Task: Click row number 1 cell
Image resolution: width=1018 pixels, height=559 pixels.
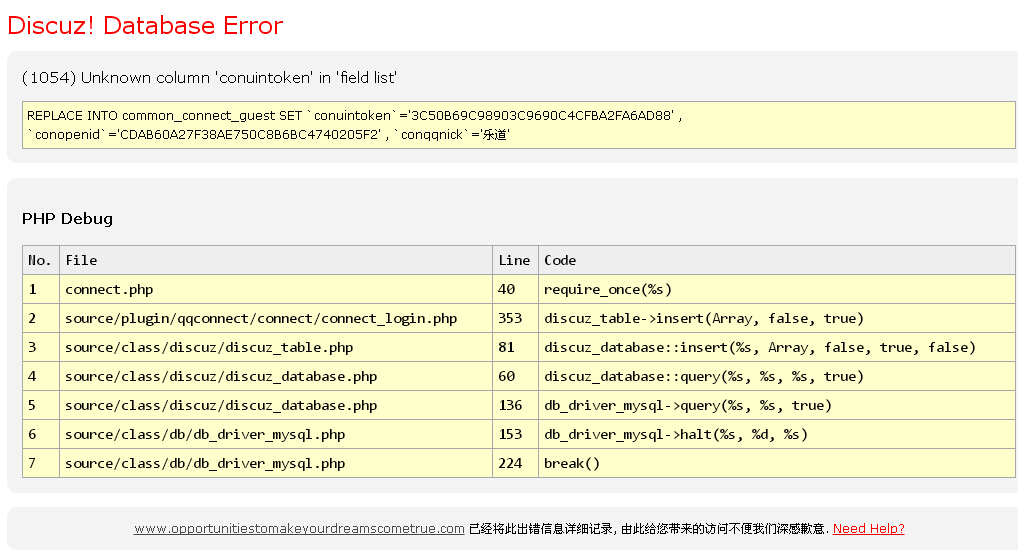Action: click(41, 290)
